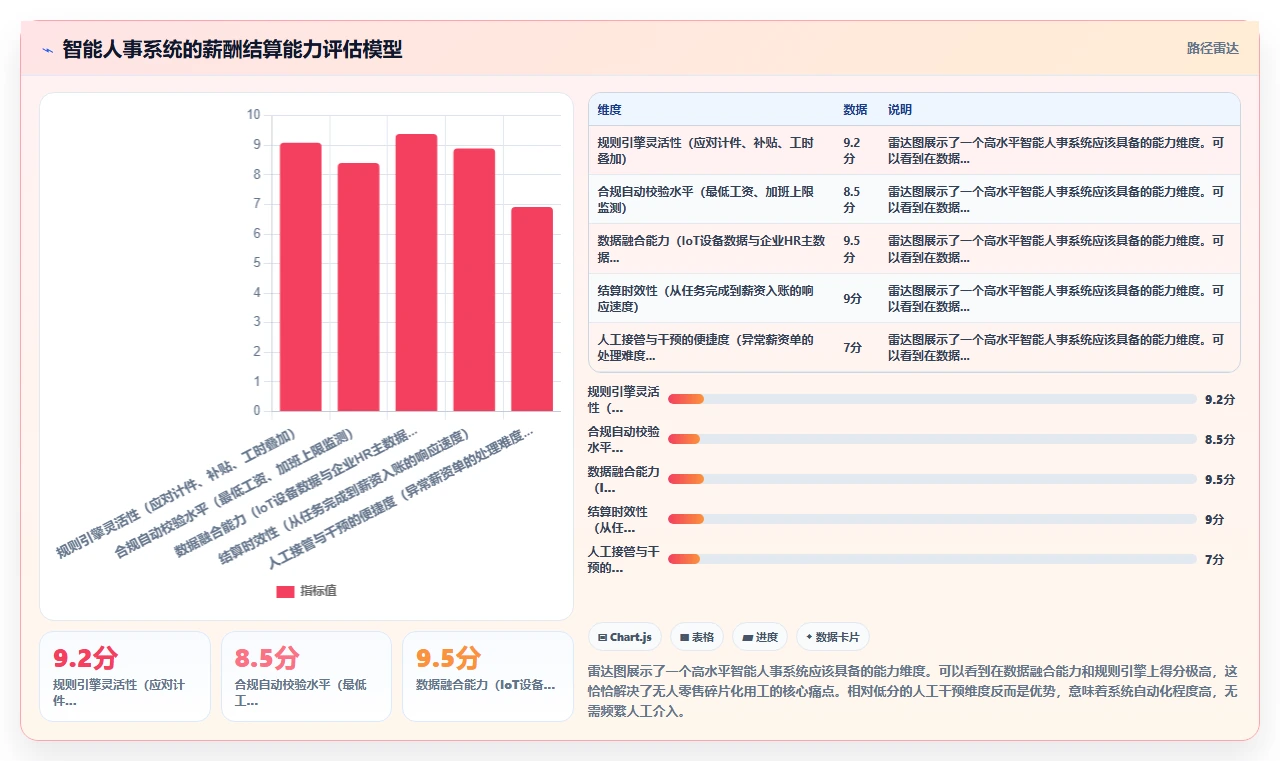The image size is (1280, 761).
Task: Click the page title 智能人事系统的薪酬结算能力评估模型
Action: (x=232, y=49)
